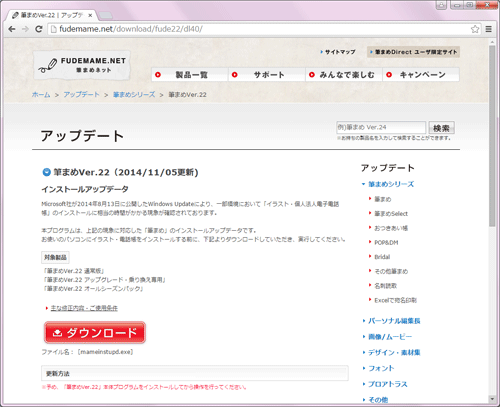Click the FUDEMAME.NET logo

(x=82, y=65)
